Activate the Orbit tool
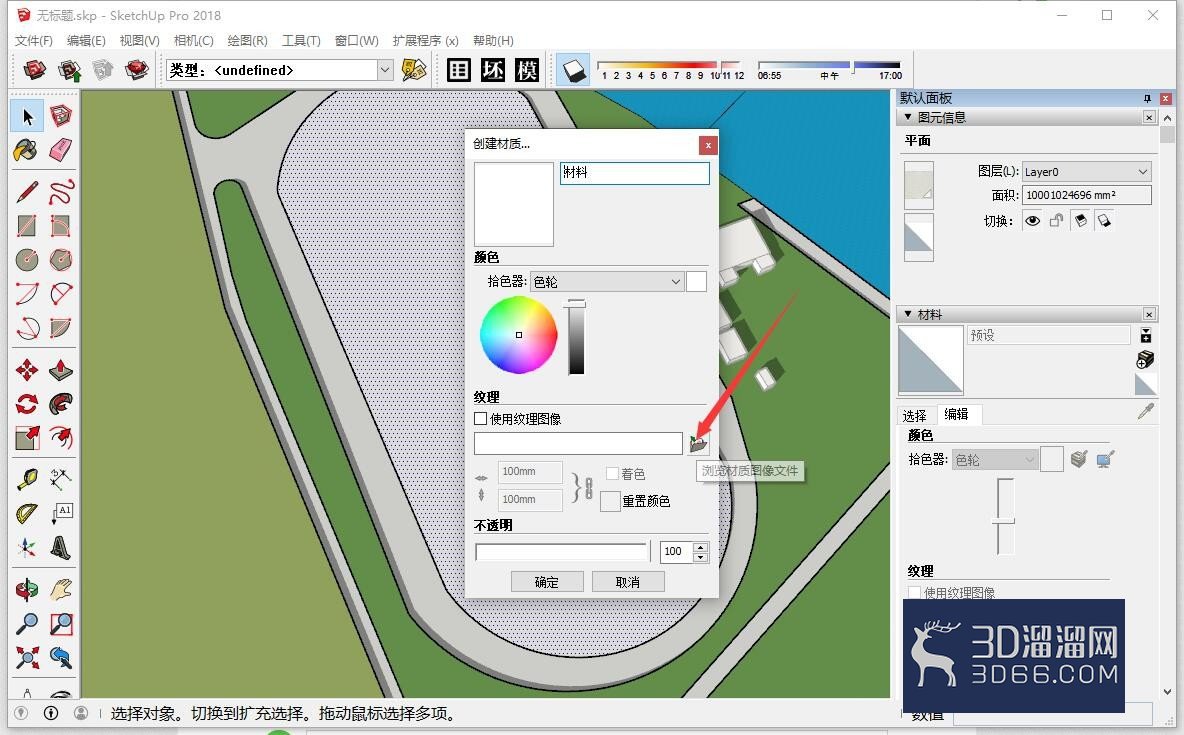The image size is (1184, 735). (27, 589)
